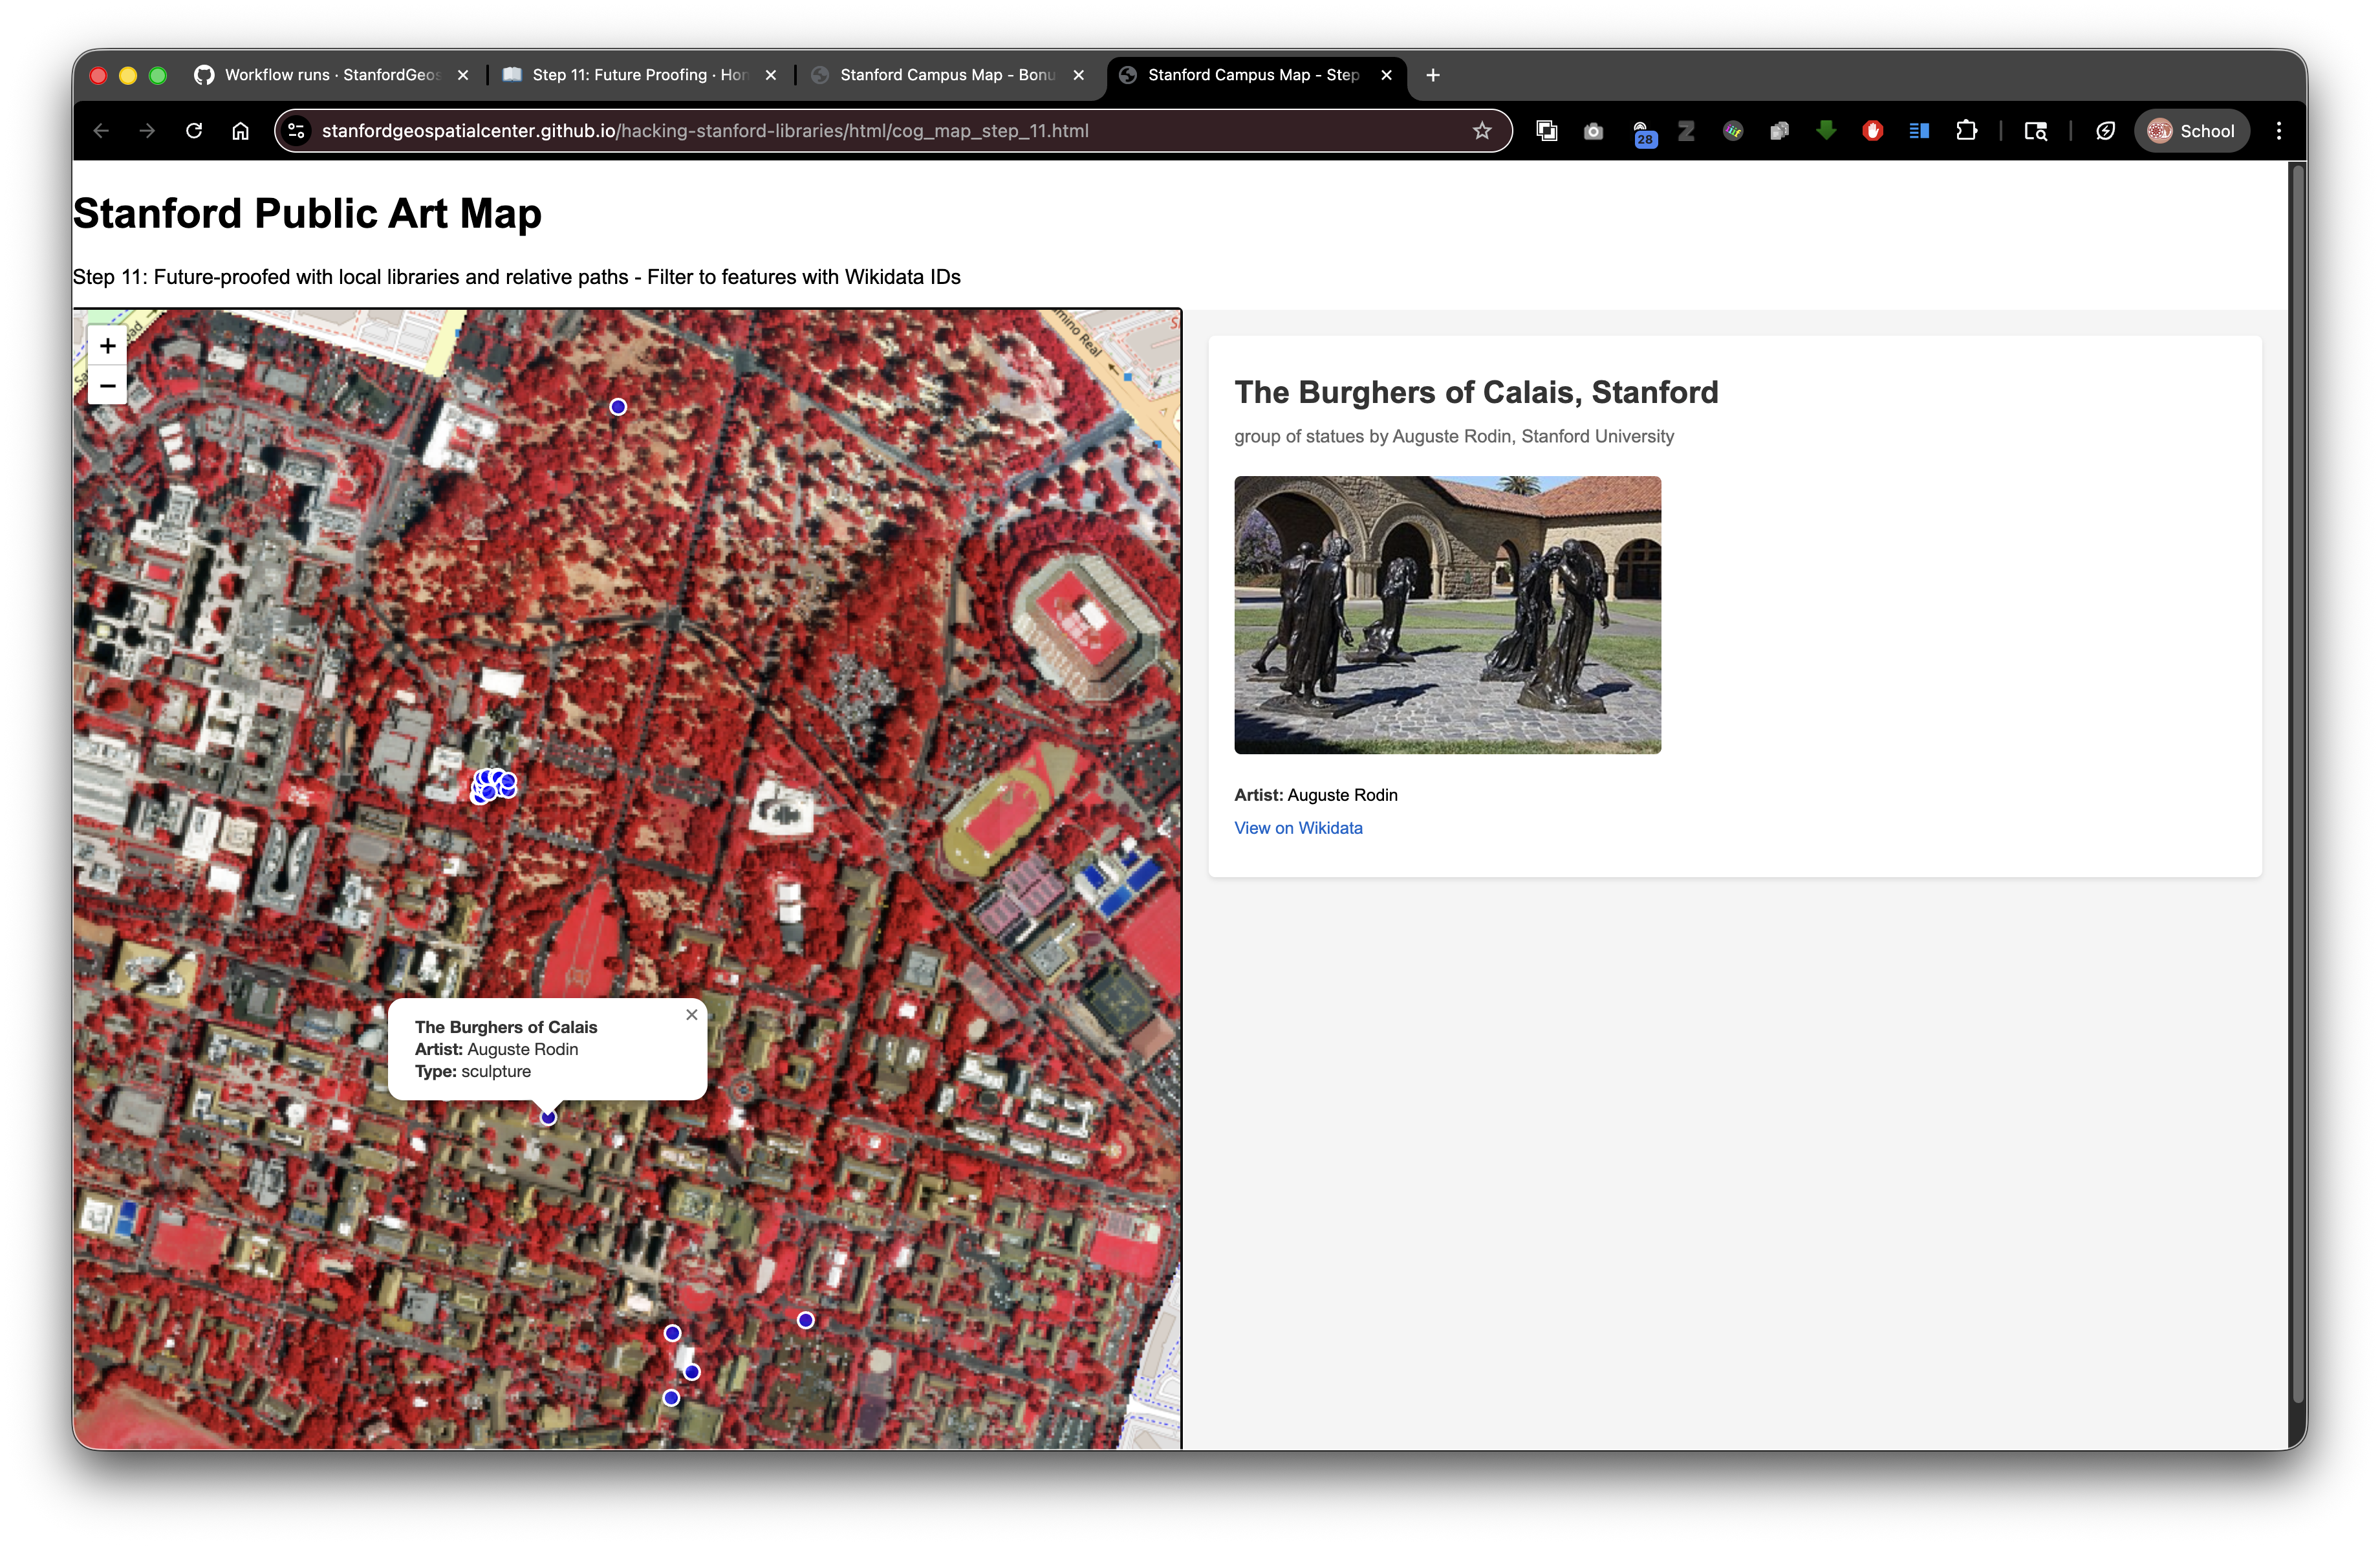The width and height of the screenshot is (2380, 1546).
Task: Click the green download arrow extension
Action: (1826, 130)
